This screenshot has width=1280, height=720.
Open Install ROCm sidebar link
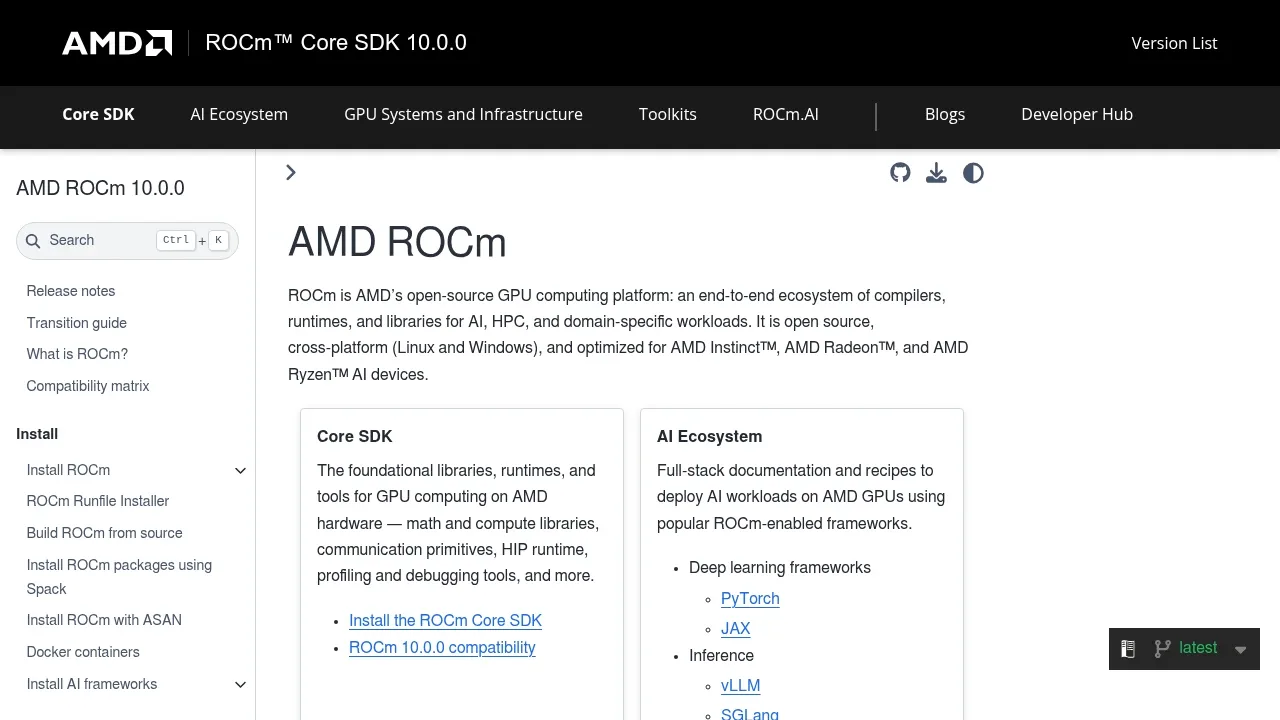pyautogui.click(x=68, y=470)
